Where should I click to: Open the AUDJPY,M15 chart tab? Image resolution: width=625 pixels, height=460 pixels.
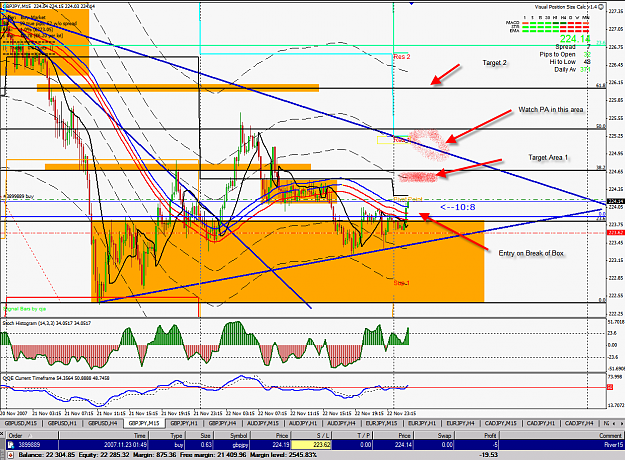(261, 423)
